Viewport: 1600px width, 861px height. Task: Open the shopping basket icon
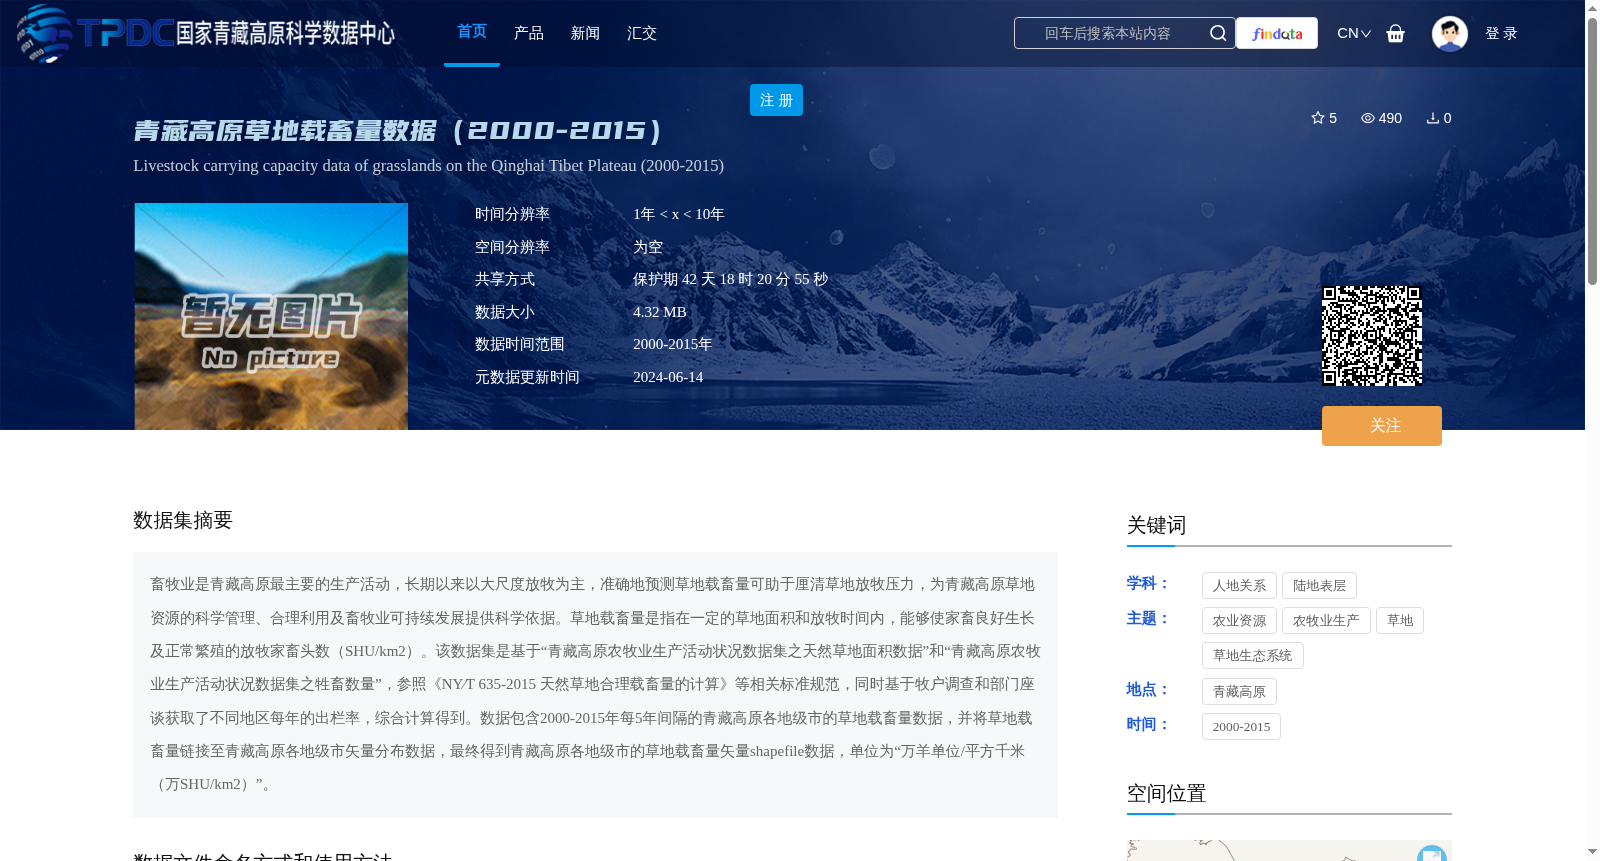point(1396,33)
